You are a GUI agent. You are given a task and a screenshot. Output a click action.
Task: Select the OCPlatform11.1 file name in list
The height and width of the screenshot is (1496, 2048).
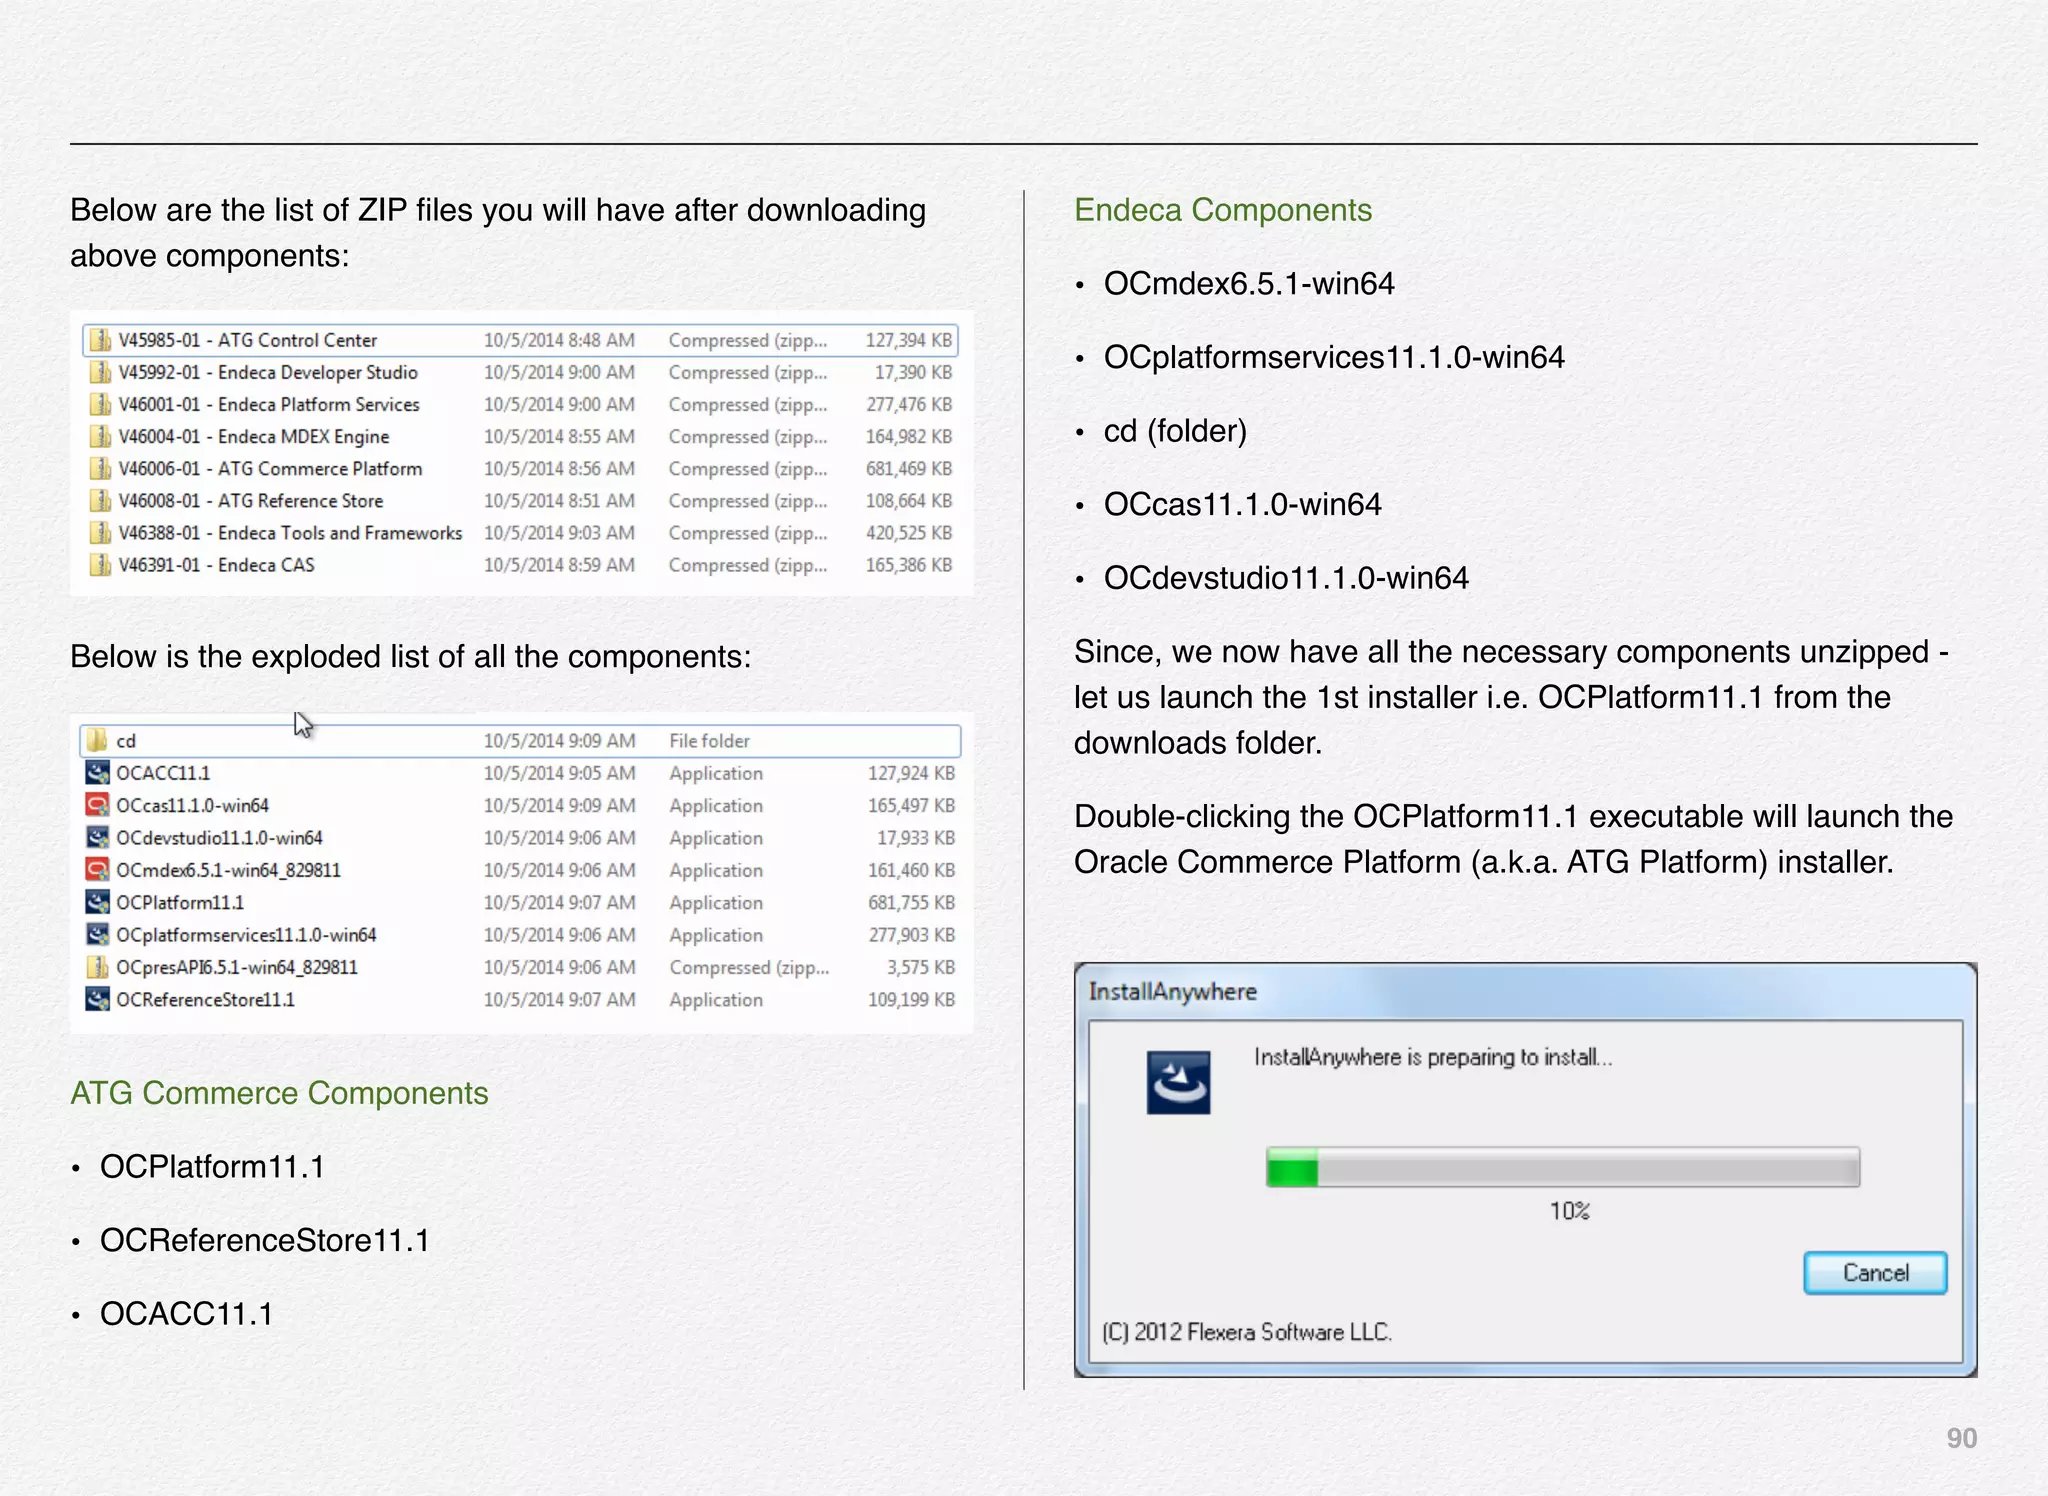click(180, 902)
